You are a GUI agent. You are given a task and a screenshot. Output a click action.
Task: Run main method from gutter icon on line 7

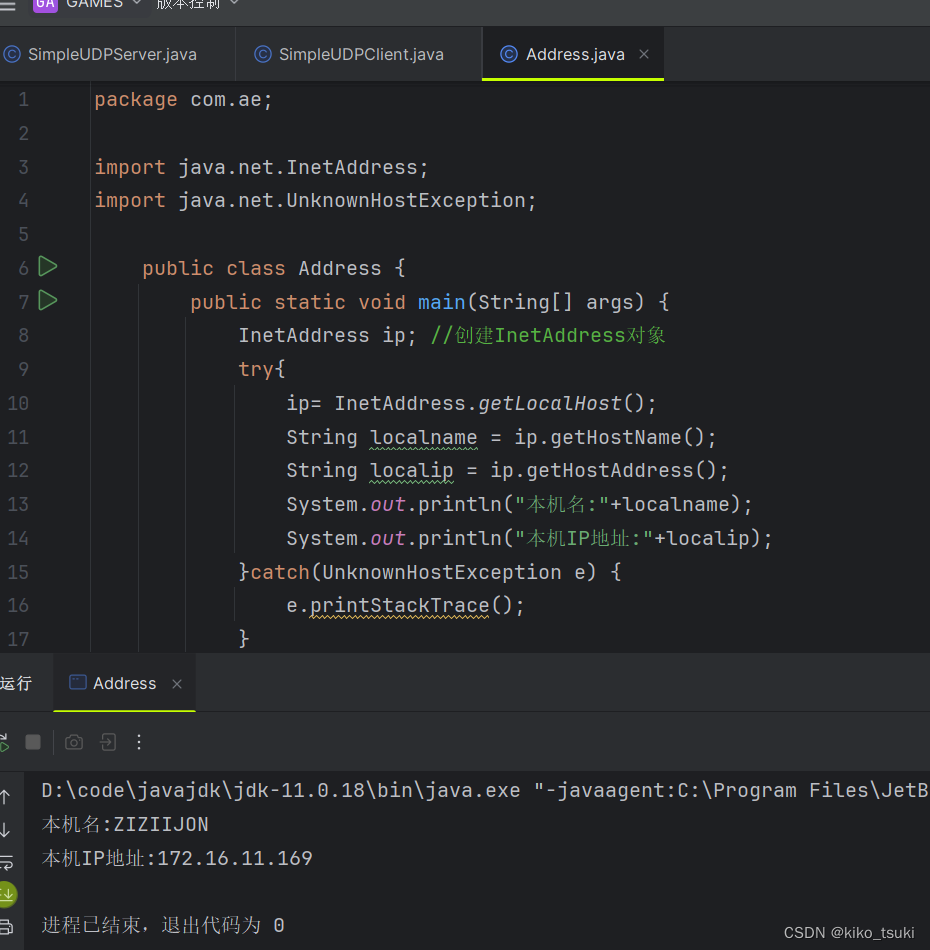tap(48, 301)
